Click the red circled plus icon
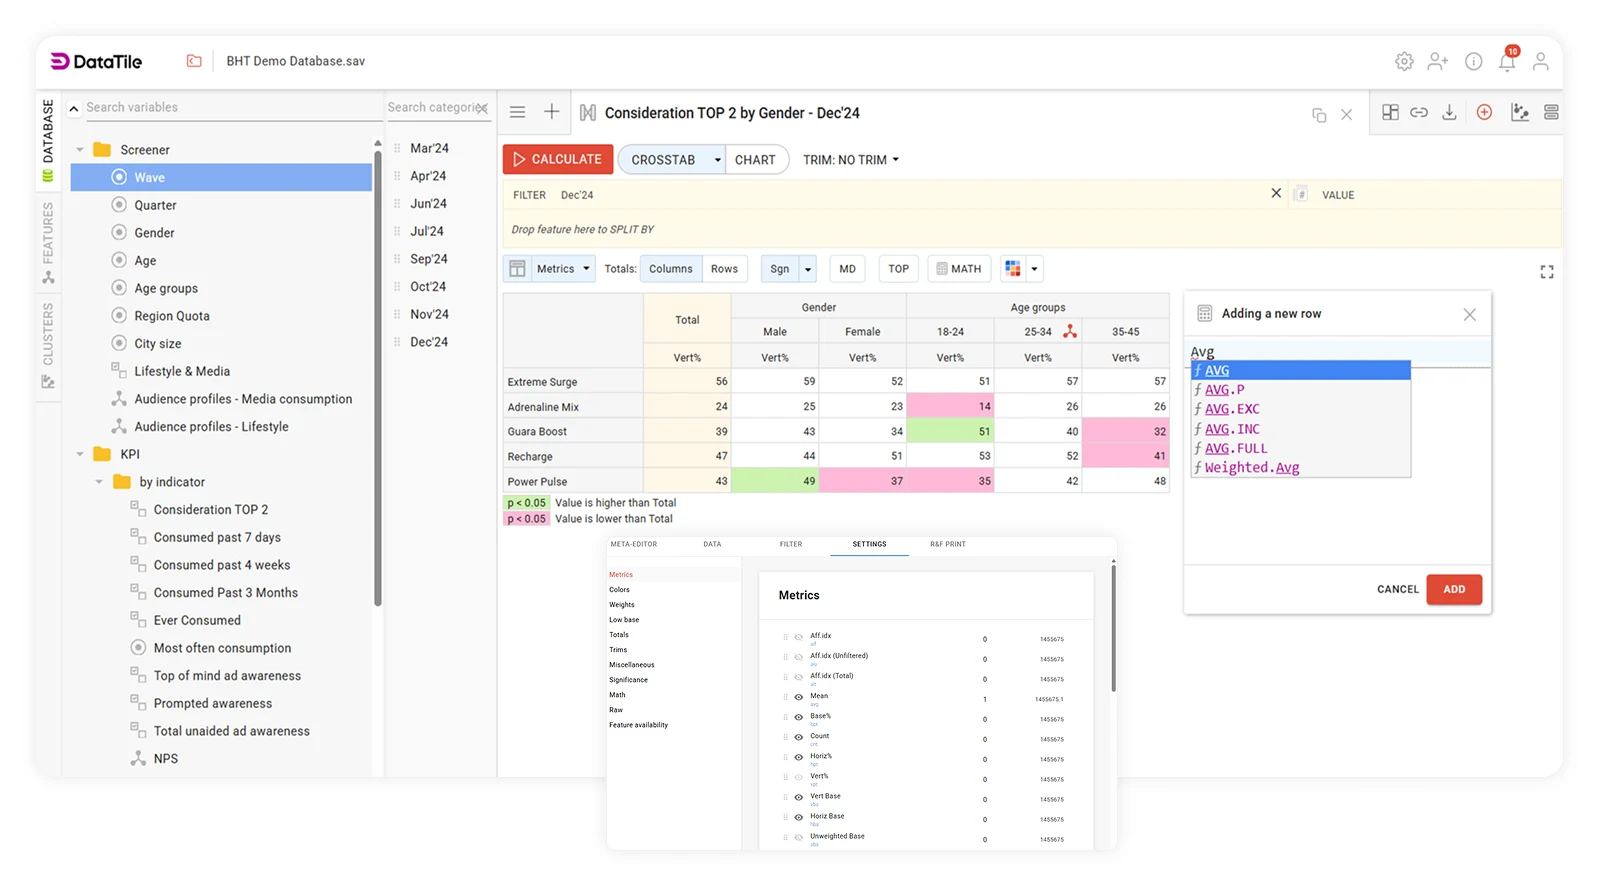 pyautogui.click(x=1484, y=113)
